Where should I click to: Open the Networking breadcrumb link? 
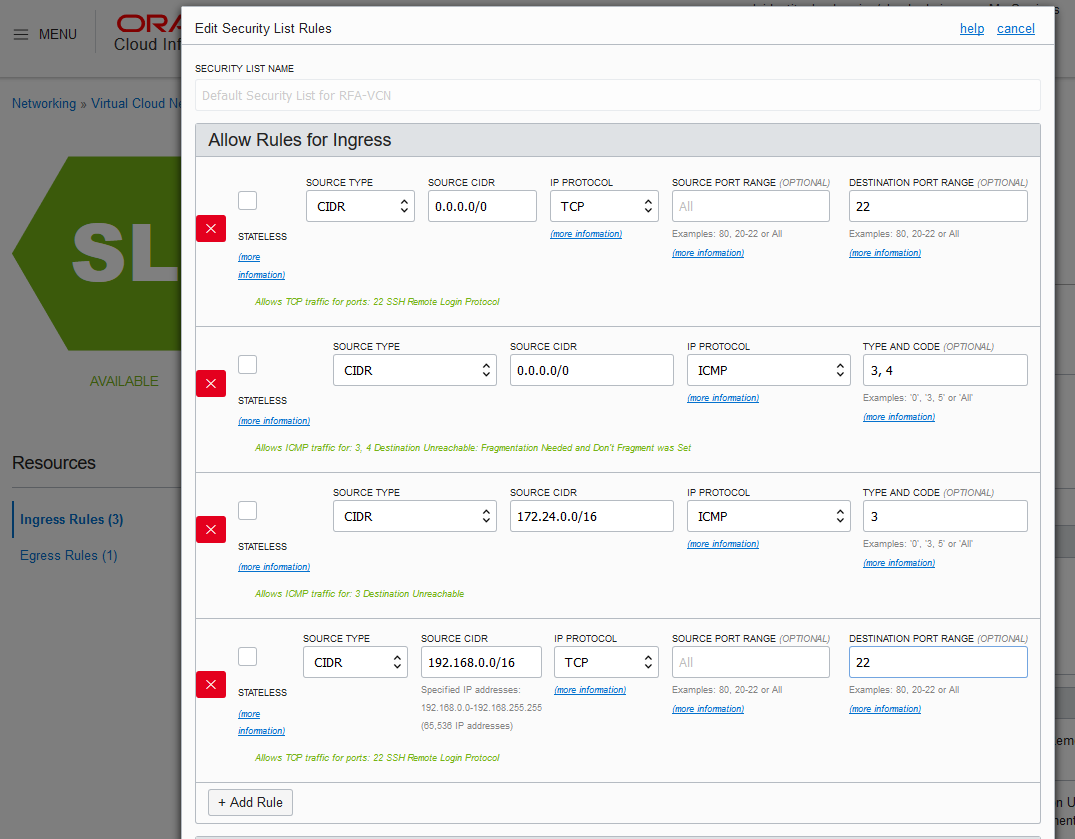coord(44,104)
